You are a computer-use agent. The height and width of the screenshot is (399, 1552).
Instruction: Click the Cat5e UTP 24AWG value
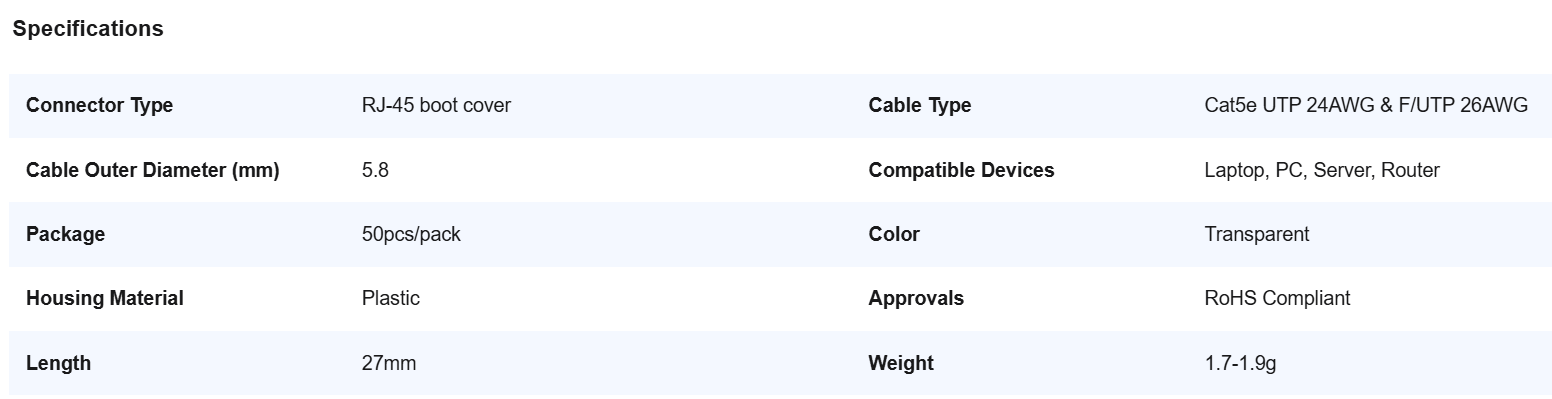pos(1366,105)
